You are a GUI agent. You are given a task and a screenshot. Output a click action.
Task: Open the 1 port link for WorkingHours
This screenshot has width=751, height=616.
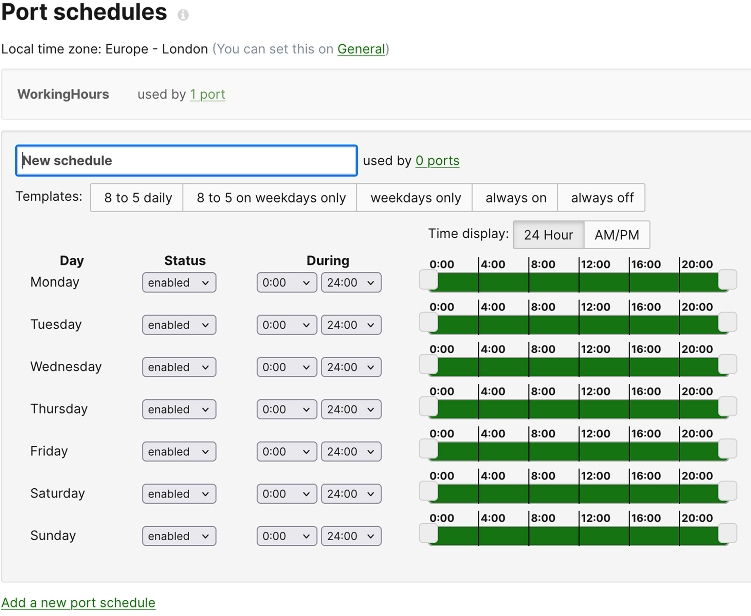[x=207, y=94]
